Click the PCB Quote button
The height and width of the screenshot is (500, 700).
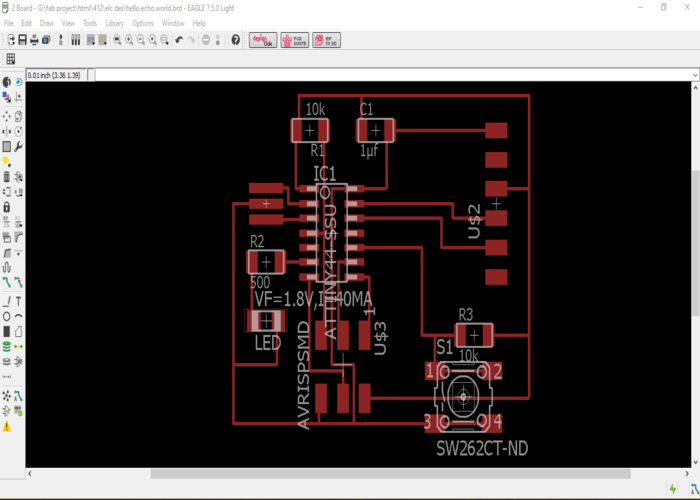coord(295,40)
